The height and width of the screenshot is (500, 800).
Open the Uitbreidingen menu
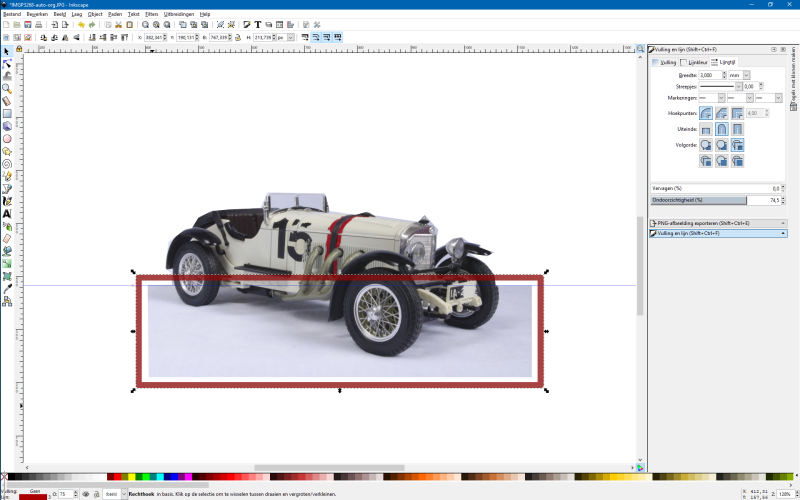[178, 14]
